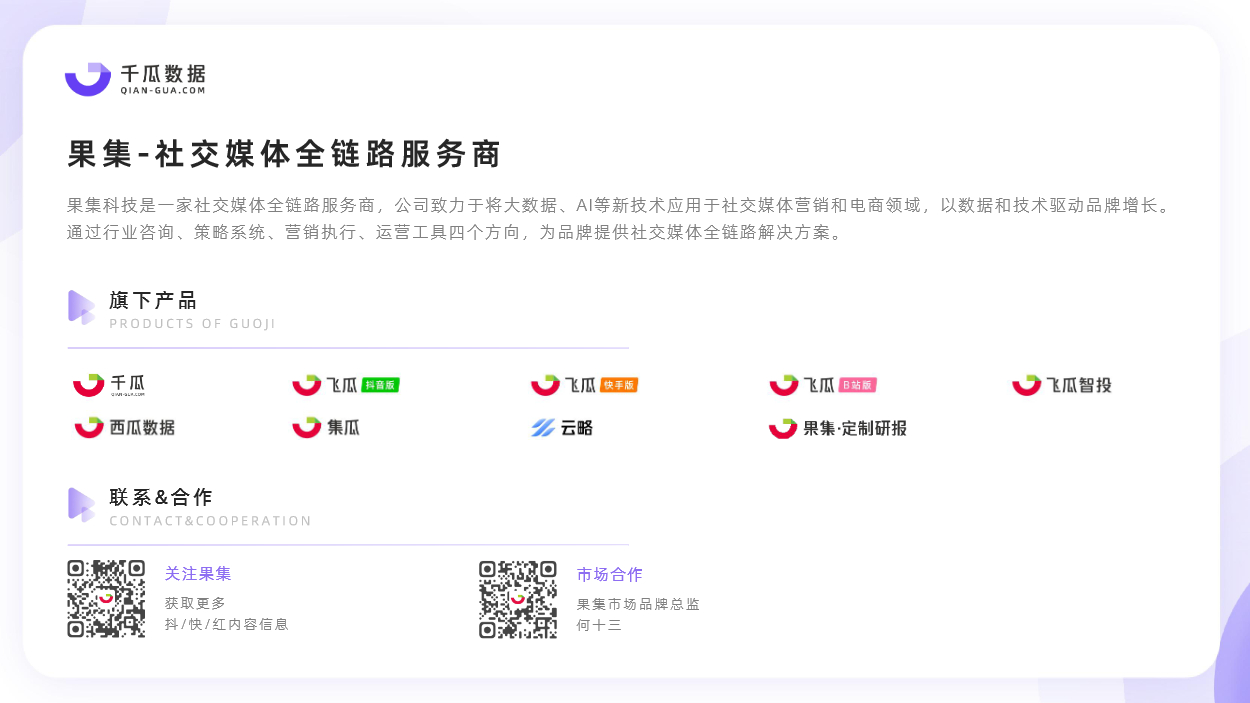
Task: Click the 市场合作 purple link text
Action: pyautogui.click(x=610, y=575)
